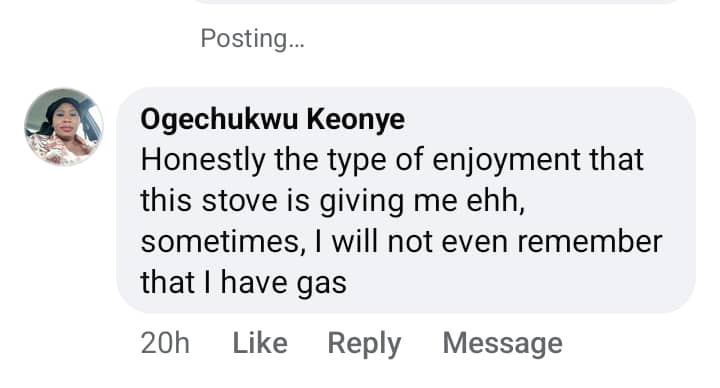Click the commenter name Ogechukwu Keonye

(x=273, y=119)
